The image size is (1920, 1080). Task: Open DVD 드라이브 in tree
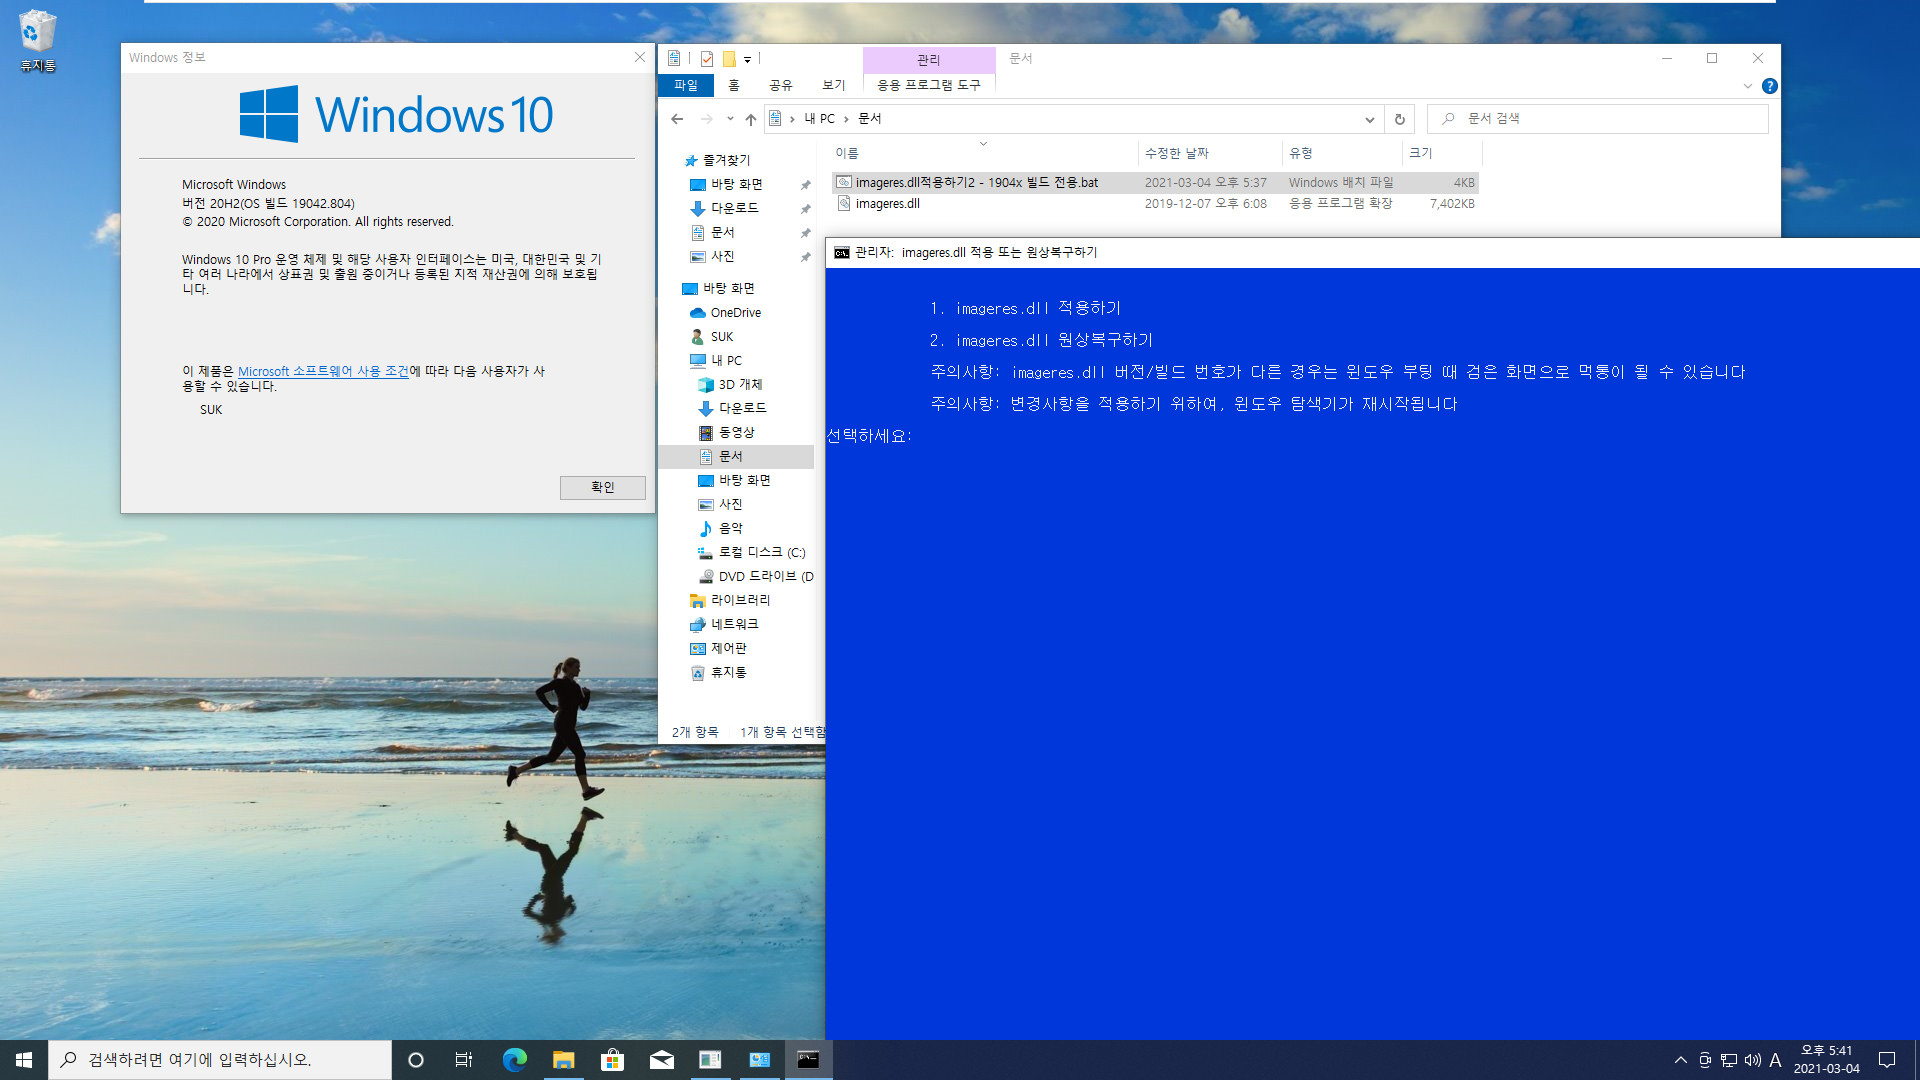pos(765,577)
